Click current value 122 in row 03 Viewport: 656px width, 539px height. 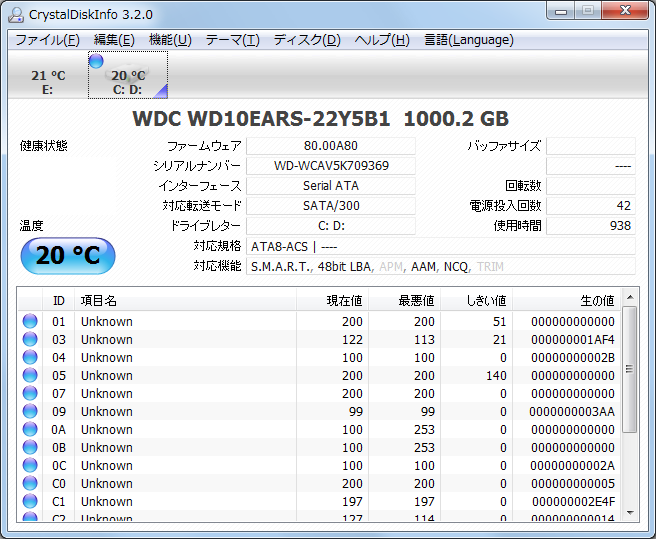(x=352, y=339)
